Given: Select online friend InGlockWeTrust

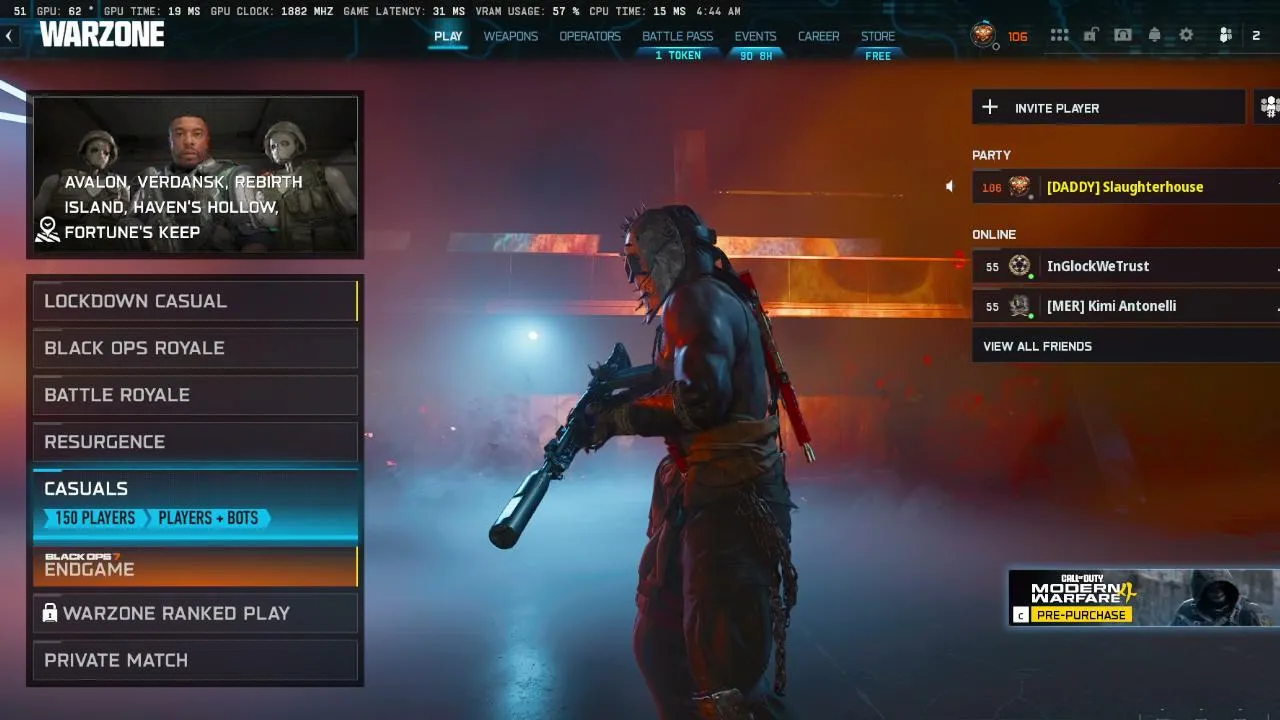Looking at the screenshot, I should click(x=1126, y=266).
